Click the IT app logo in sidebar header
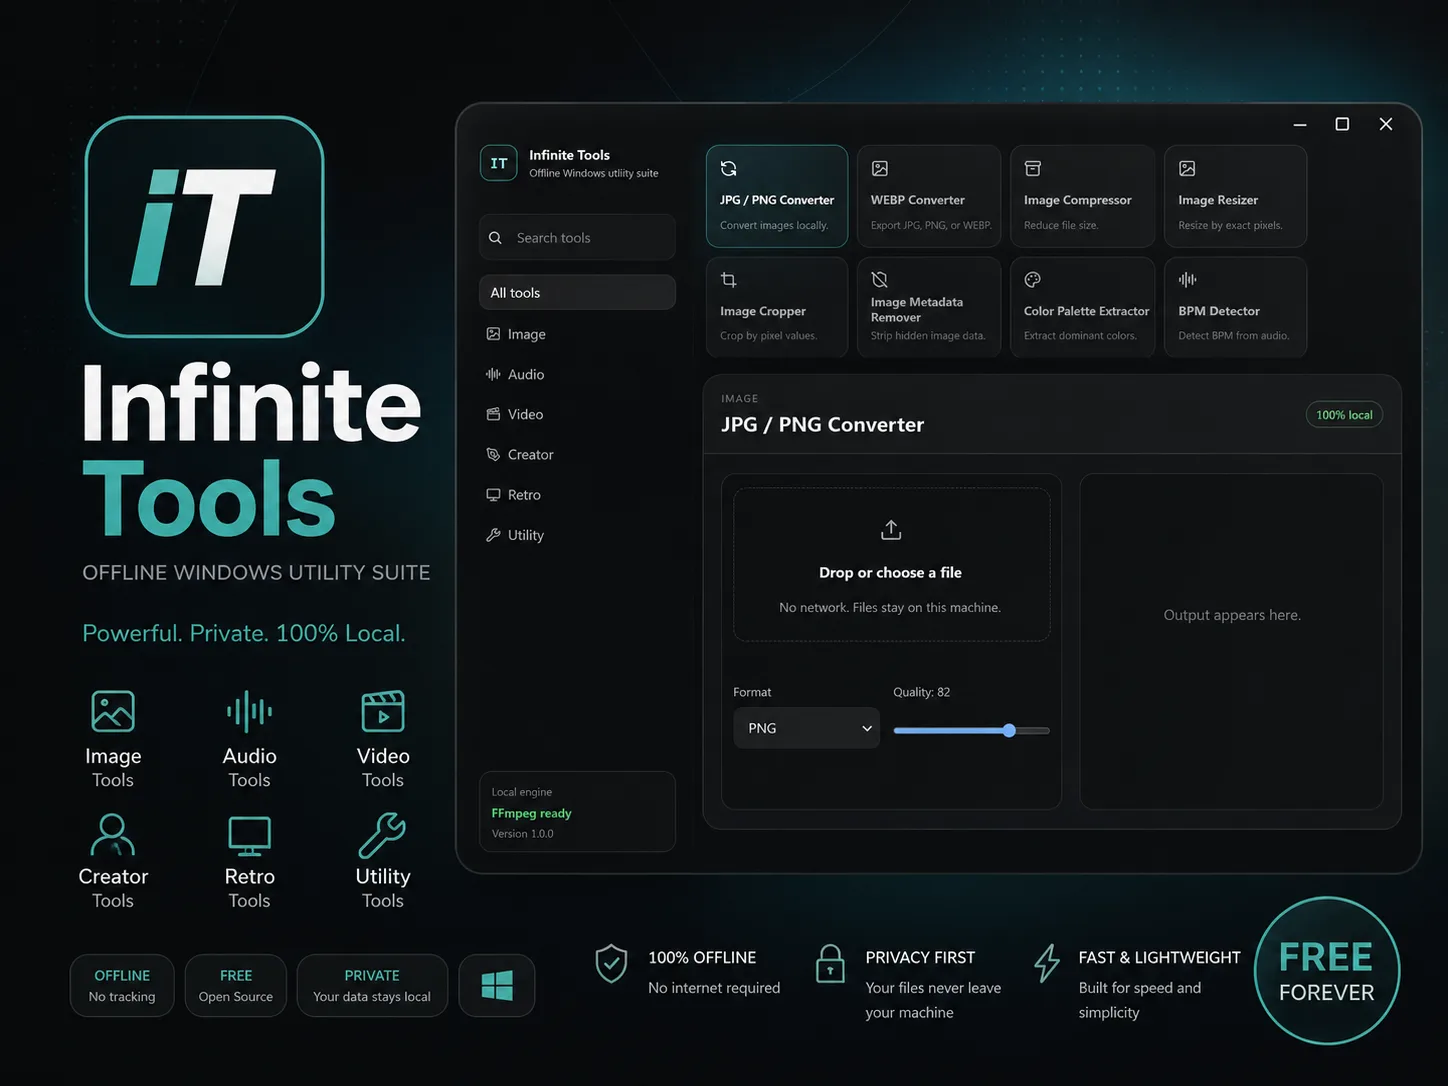Viewport: 1448px width, 1086px height. click(498, 163)
